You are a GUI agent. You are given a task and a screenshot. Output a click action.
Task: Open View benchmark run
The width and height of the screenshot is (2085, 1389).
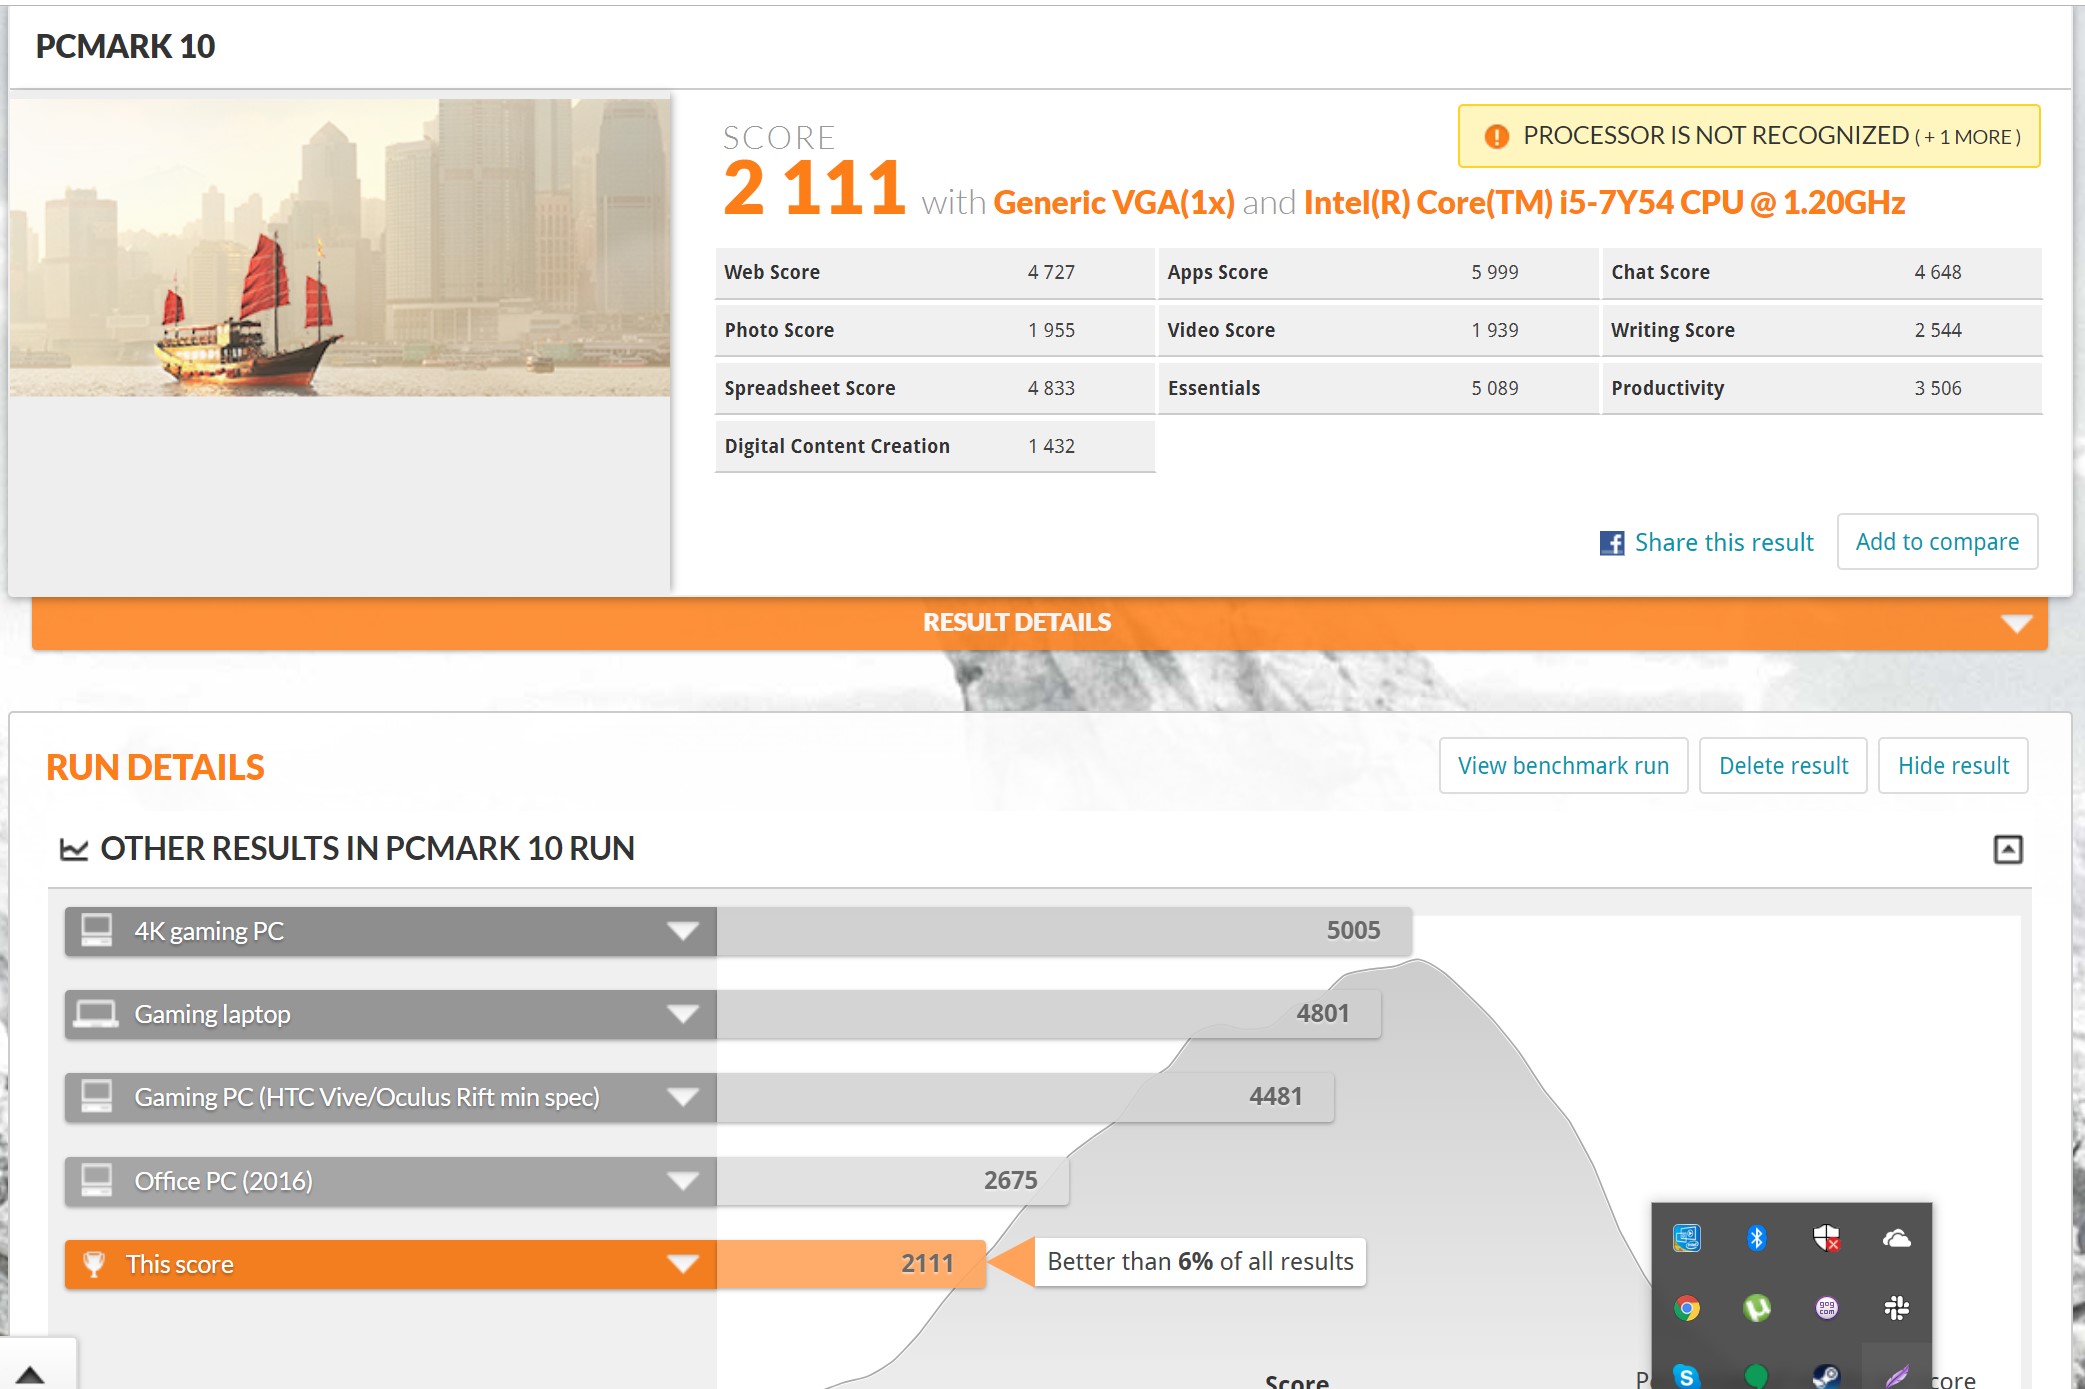tap(1563, 766)
